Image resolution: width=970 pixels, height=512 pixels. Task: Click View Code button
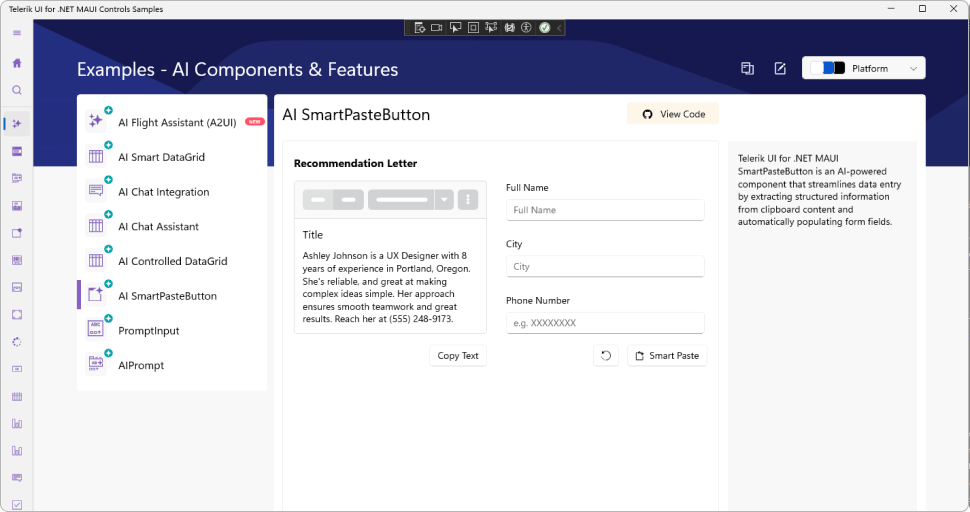click(x=673, y=114)
